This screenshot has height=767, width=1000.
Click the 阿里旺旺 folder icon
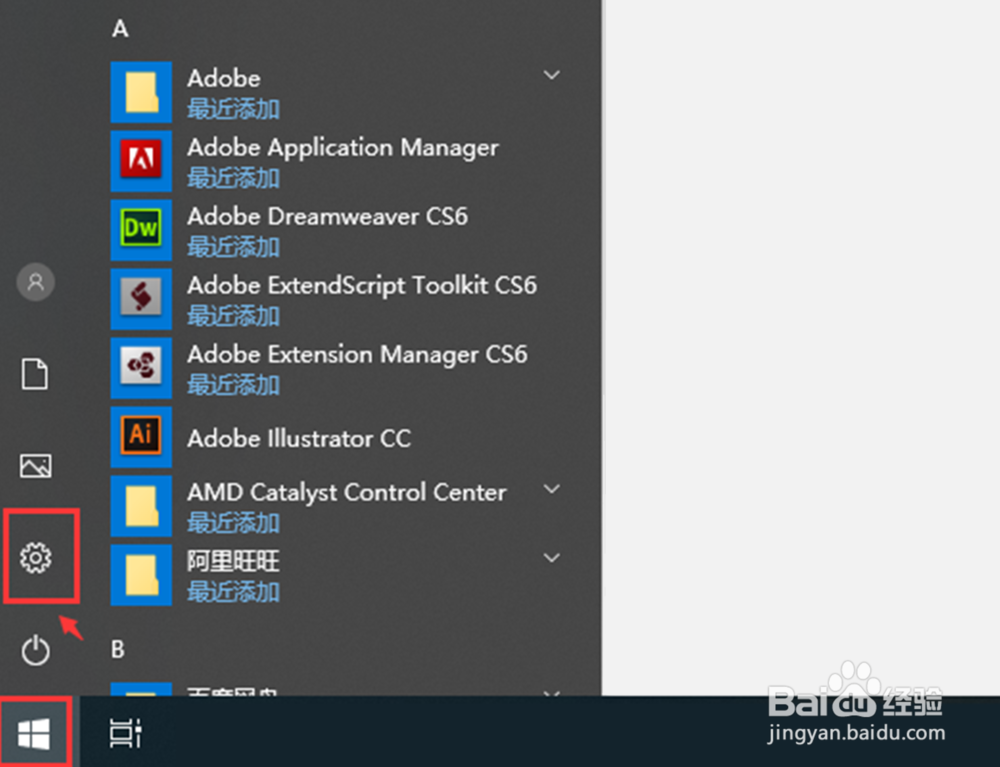(x=141, y=574)
